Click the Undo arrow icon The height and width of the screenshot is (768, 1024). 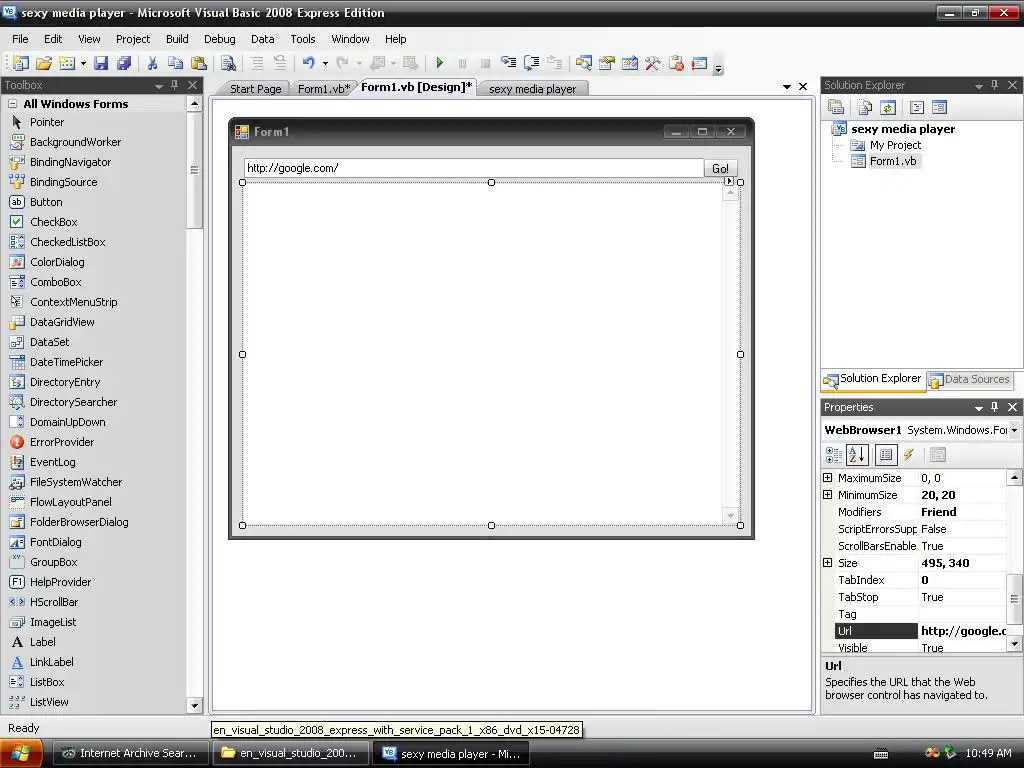click(x=309, y=63)
